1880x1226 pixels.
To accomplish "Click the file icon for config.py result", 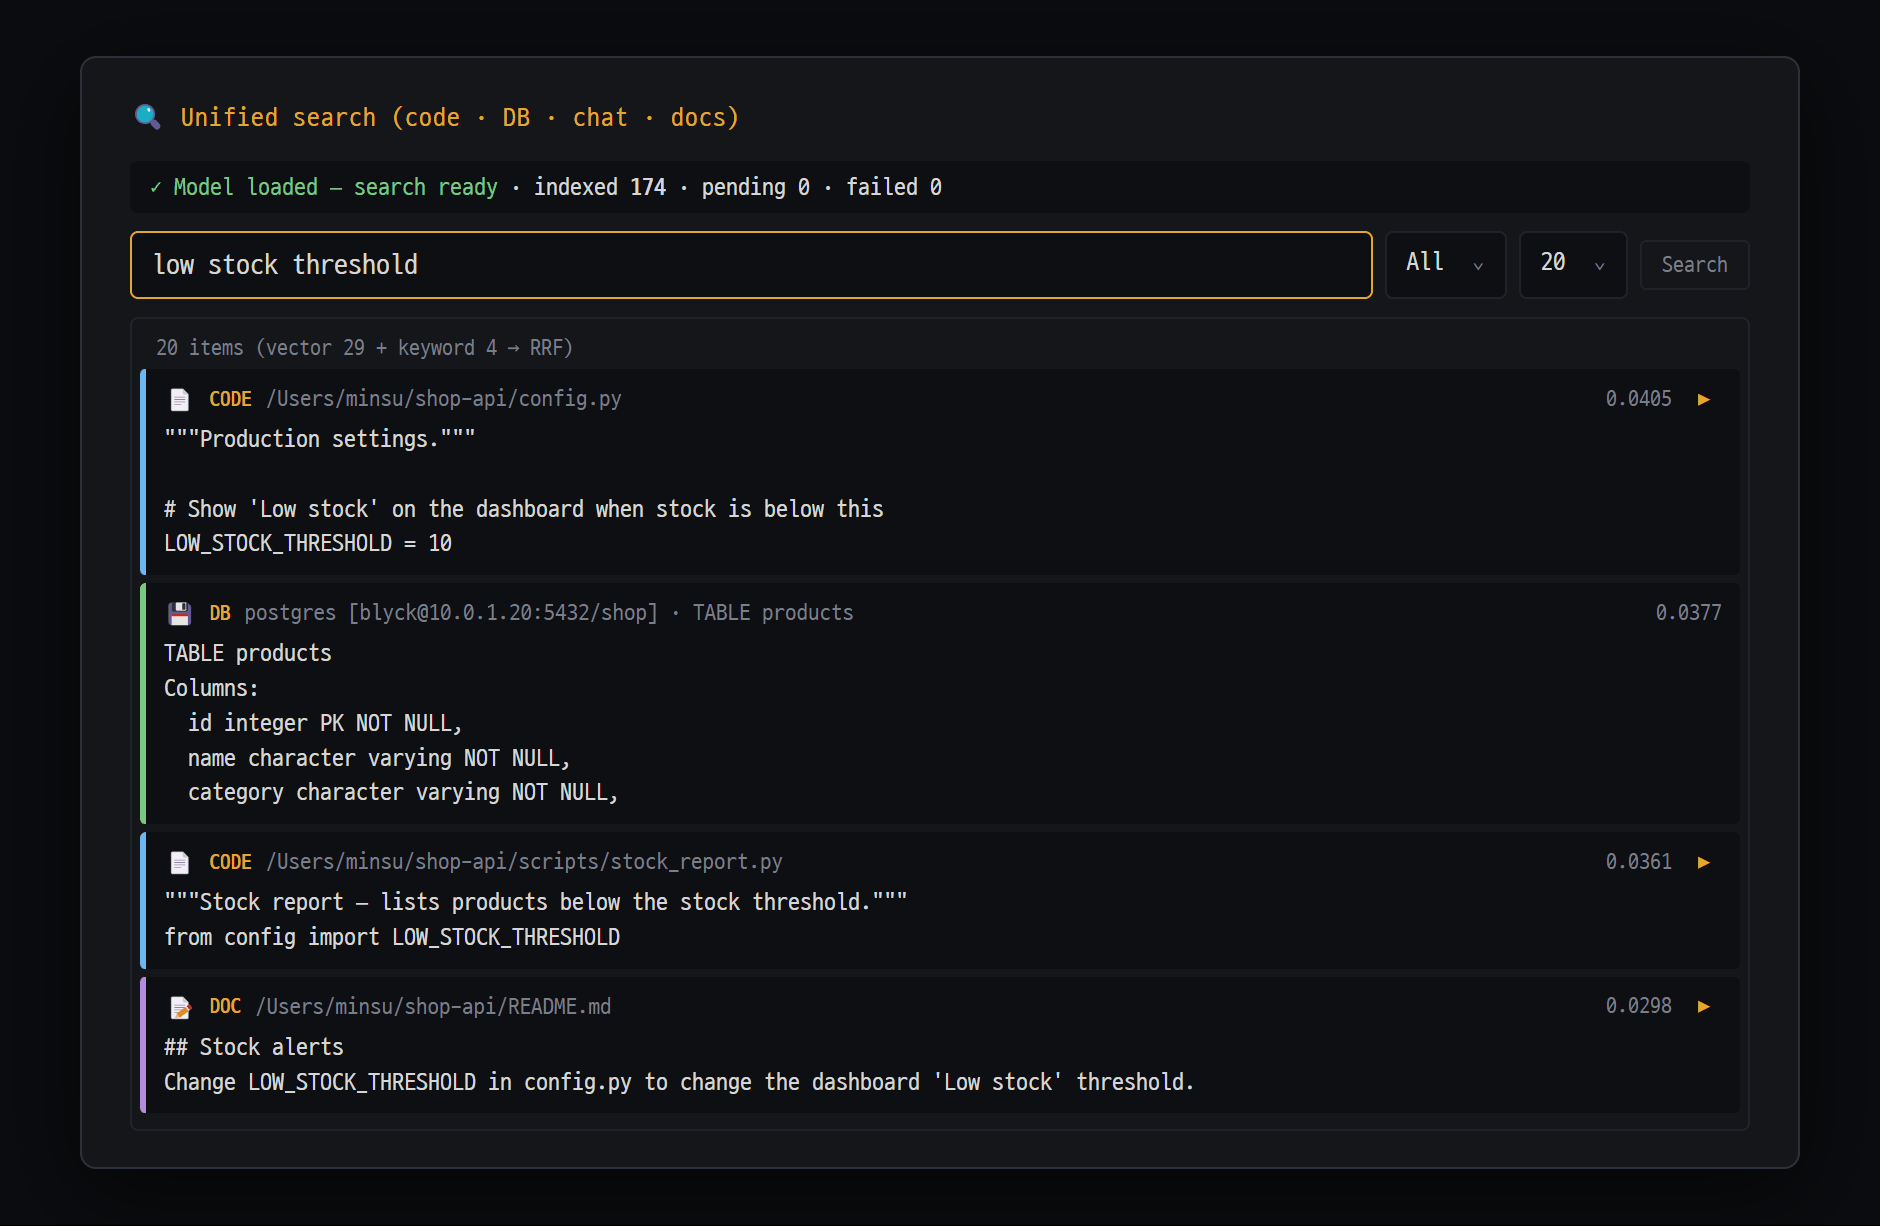I will [180, 399].
